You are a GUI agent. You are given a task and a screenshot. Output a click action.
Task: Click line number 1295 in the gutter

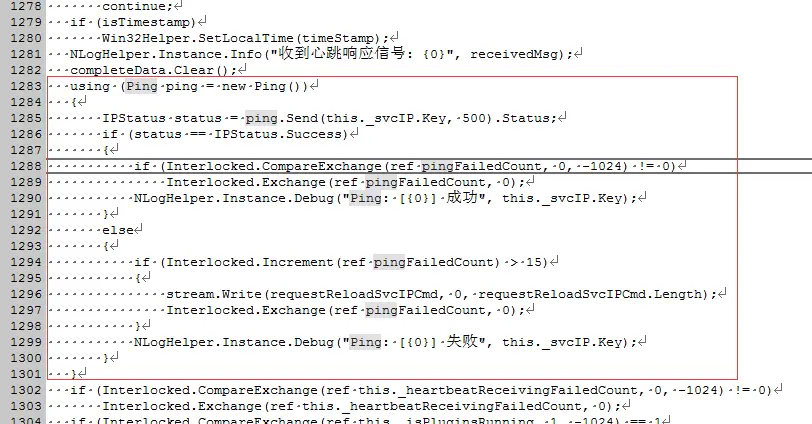tap(25, 277)
